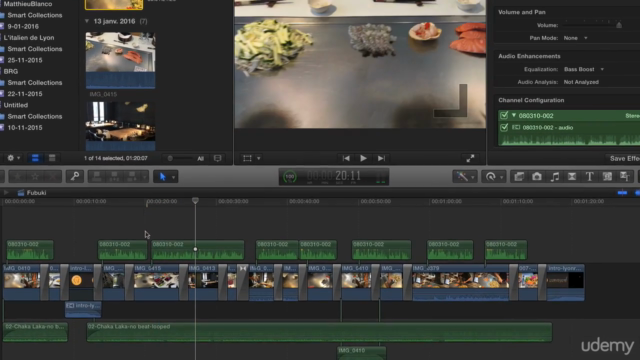Insert selected clip into storyline button
The image size is (640, 360).
114,176
